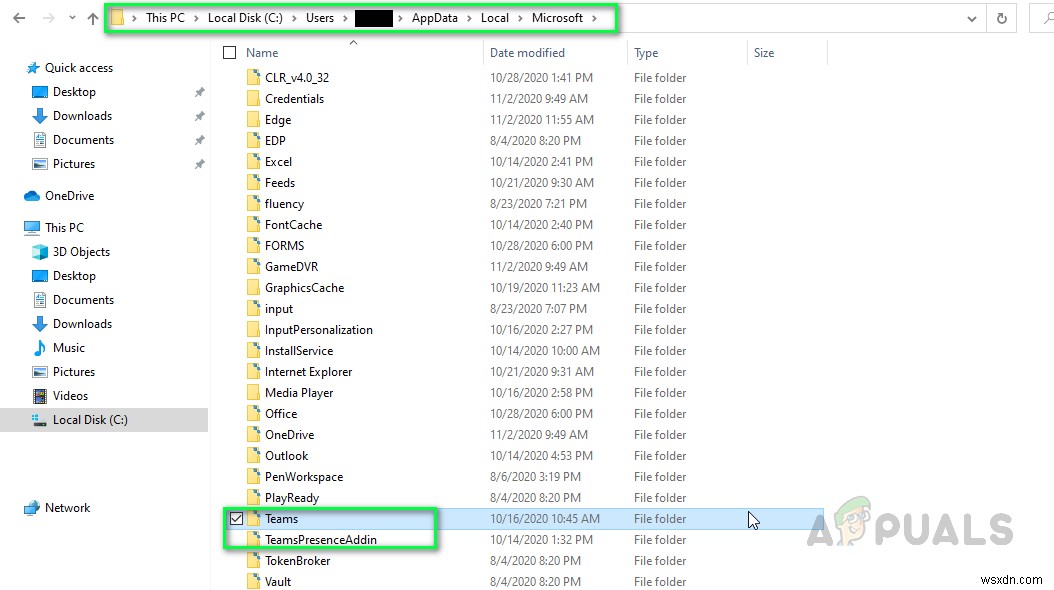Click the 3D Objects cube icon
The image size is (1054, 590).
(40, 252)
